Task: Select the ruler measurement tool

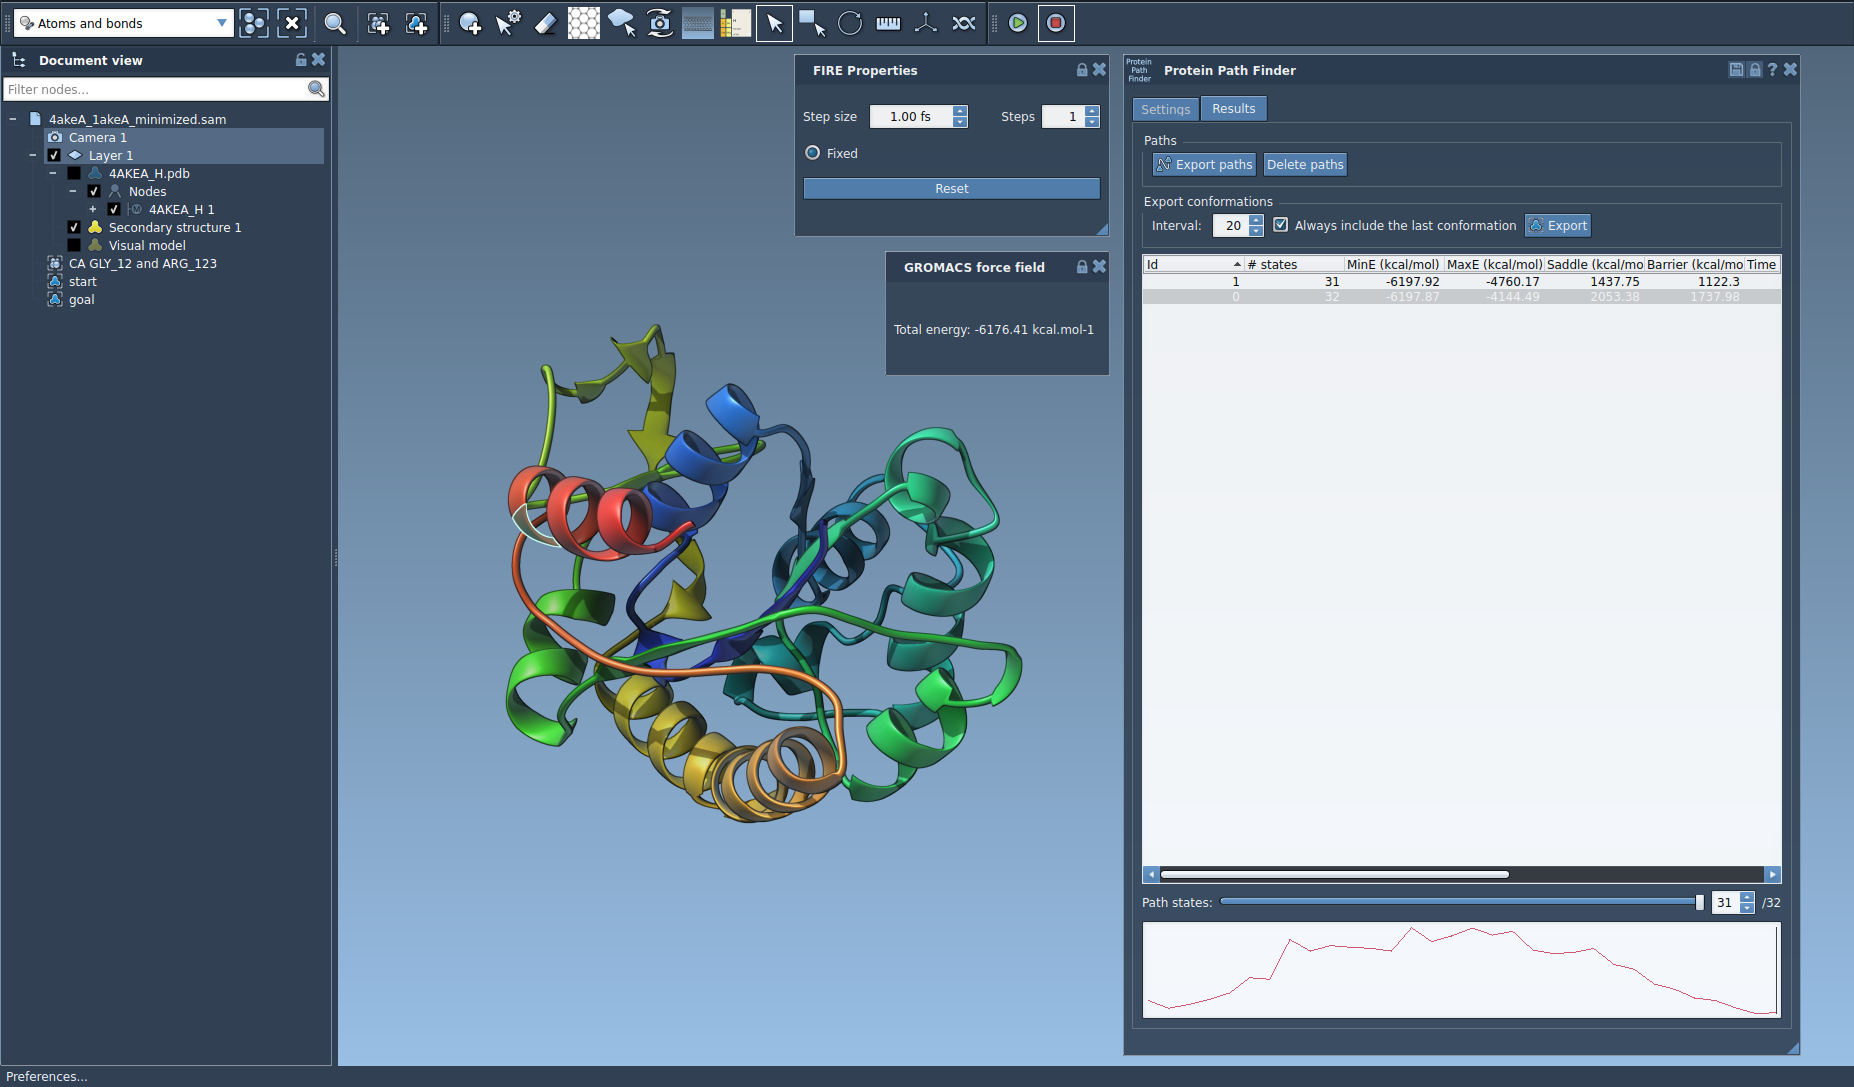Action: 888,23
